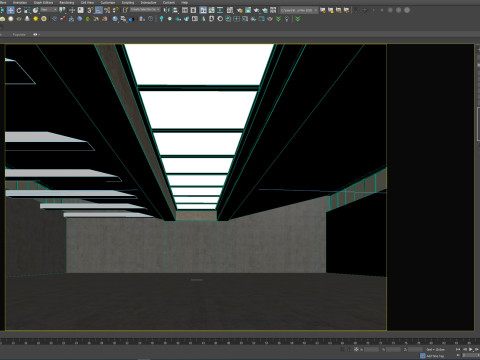Click Add Time Tag

coord(435,356)
